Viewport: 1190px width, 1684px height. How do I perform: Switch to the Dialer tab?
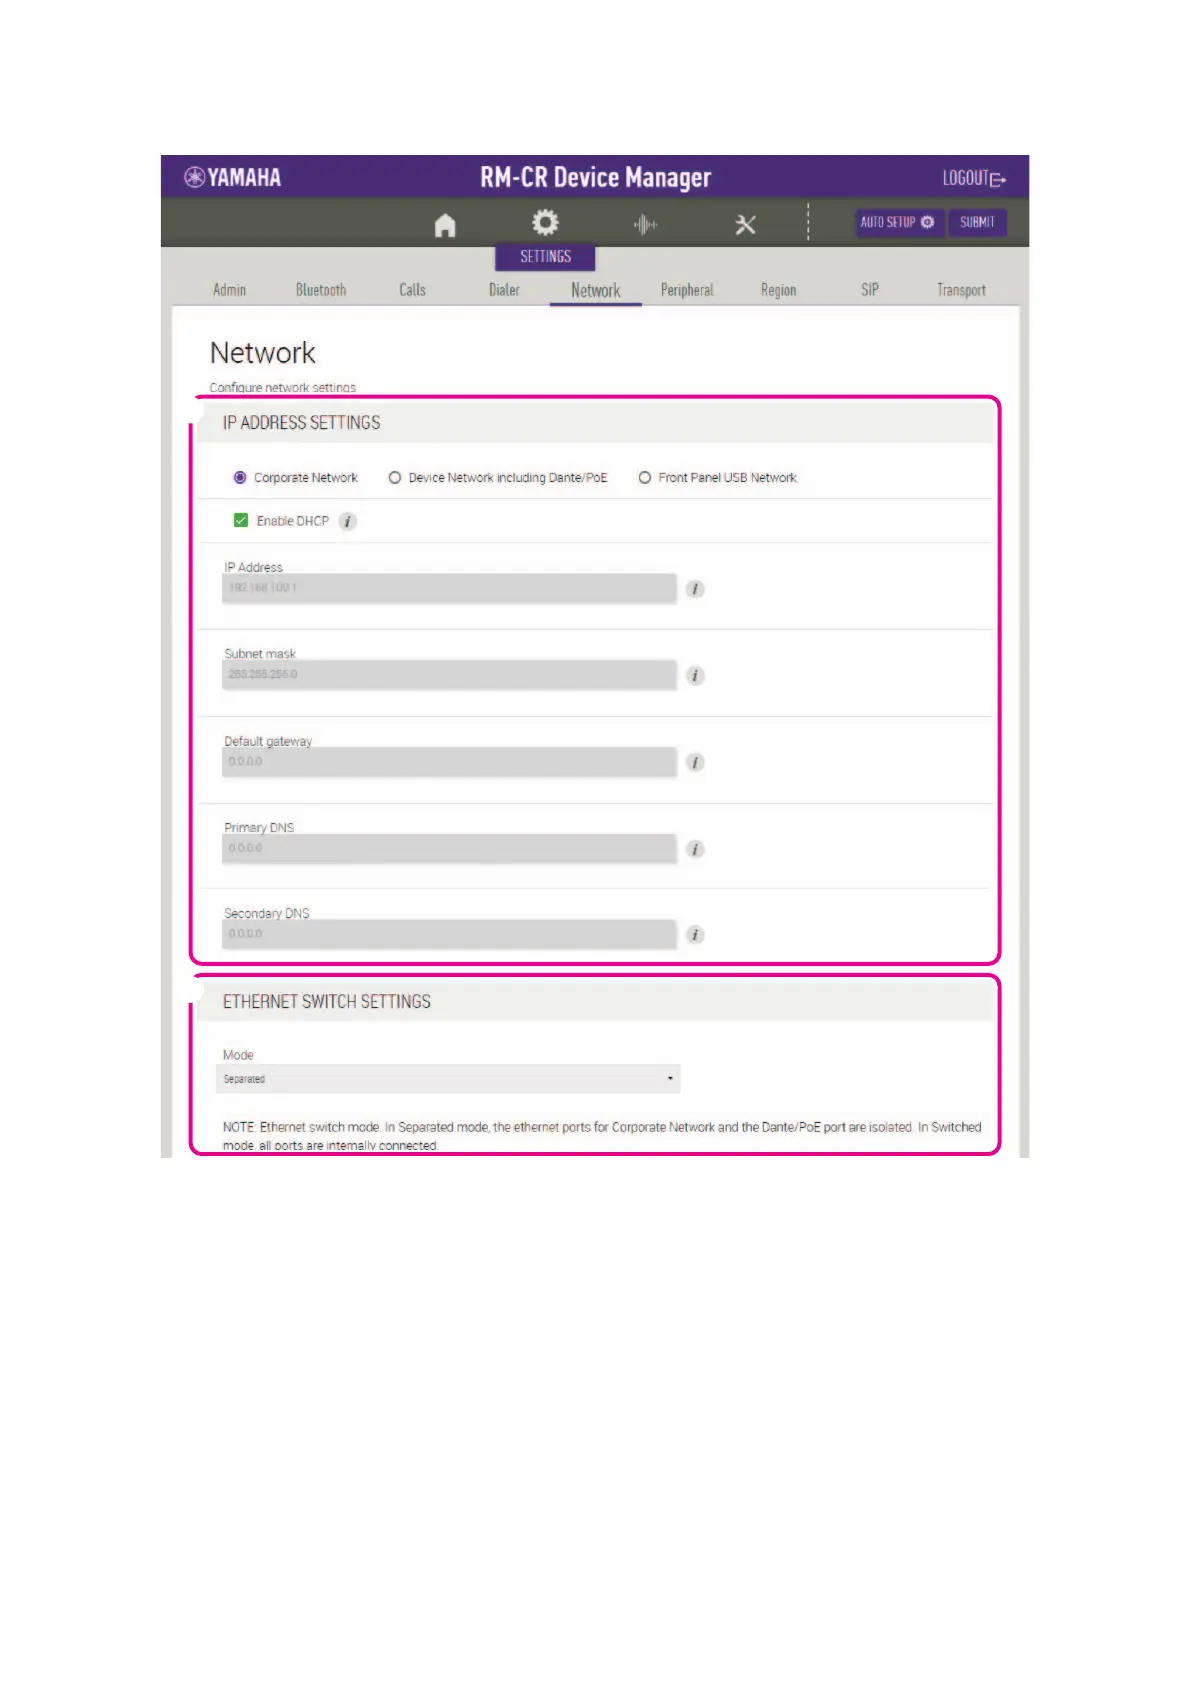(x=504, y=290)
